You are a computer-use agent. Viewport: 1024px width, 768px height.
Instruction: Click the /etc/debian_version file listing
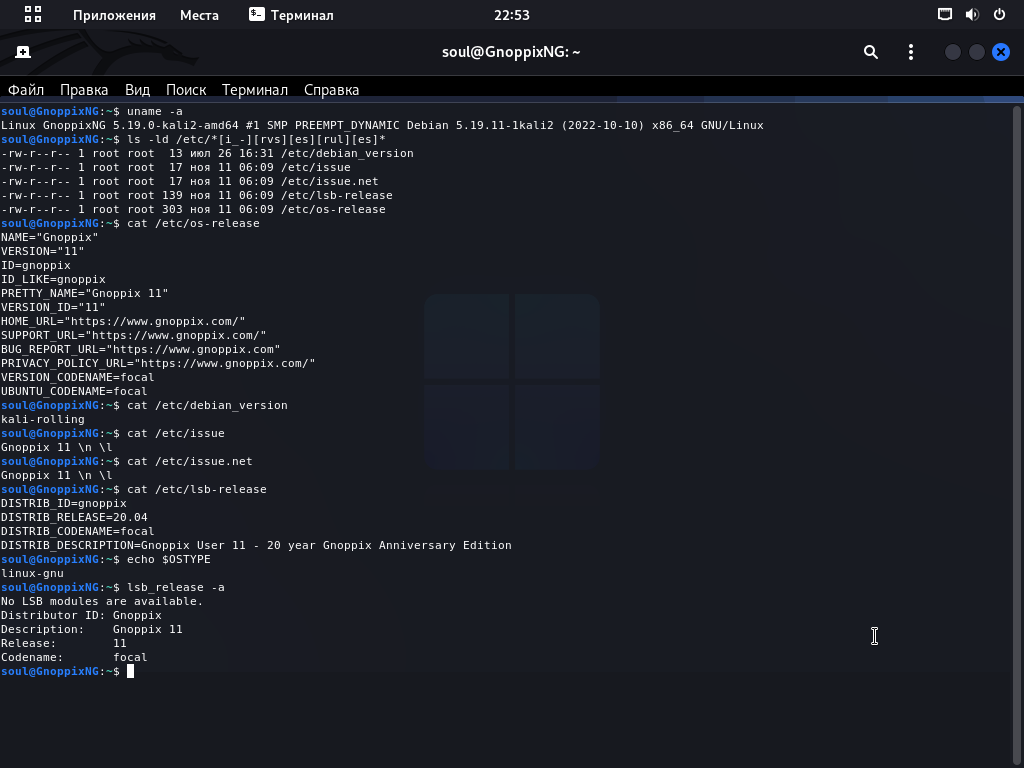[x=207, y=153]
